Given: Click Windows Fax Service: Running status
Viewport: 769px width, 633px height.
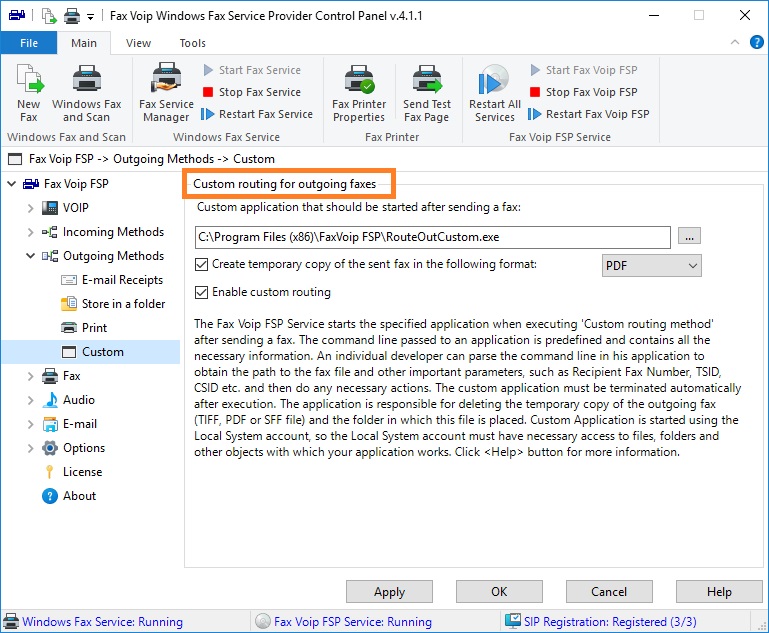Looking at the screenshot, I should 93,622.
